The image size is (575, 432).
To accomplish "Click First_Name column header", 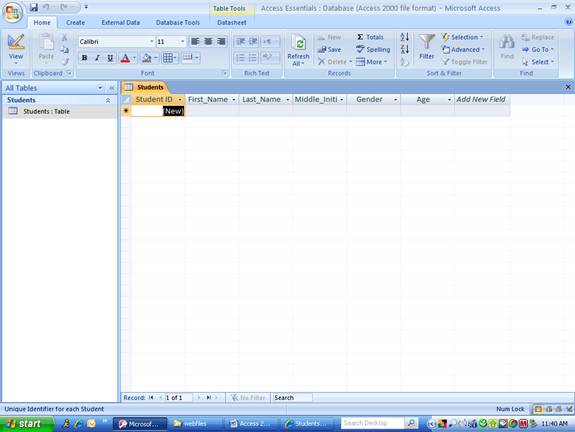I will click(x=208, y=99).
